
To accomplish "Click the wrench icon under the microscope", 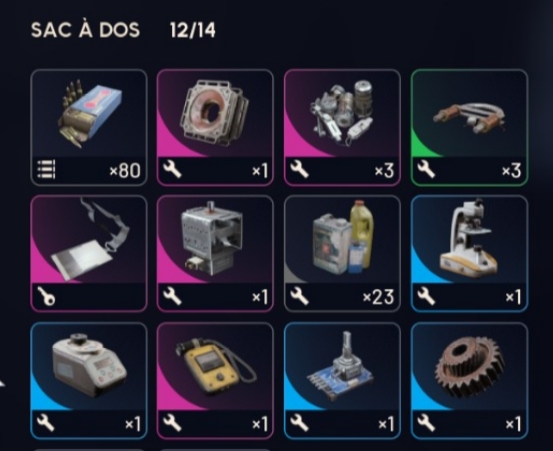I will coord(426,295).
